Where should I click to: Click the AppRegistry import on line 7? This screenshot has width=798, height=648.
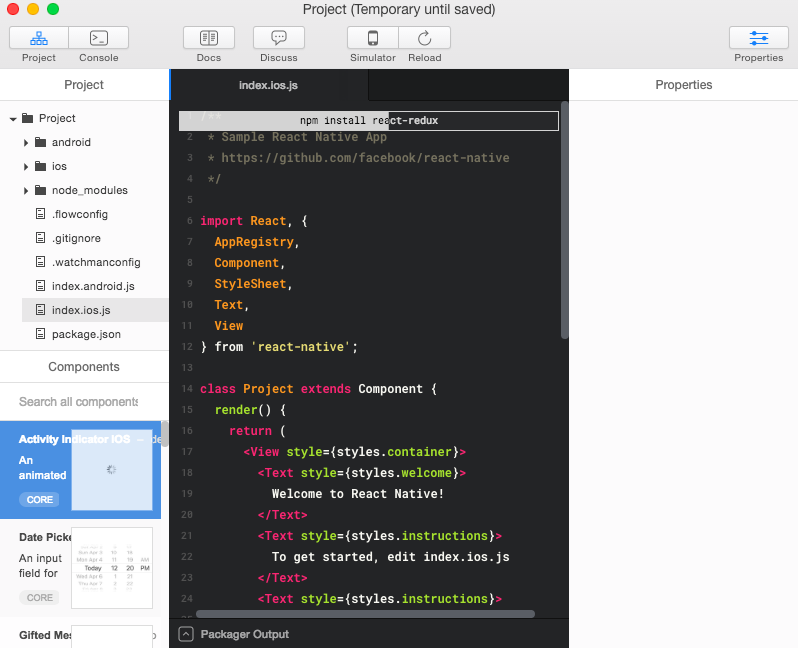pyautogui.click(x=254, y=242)
